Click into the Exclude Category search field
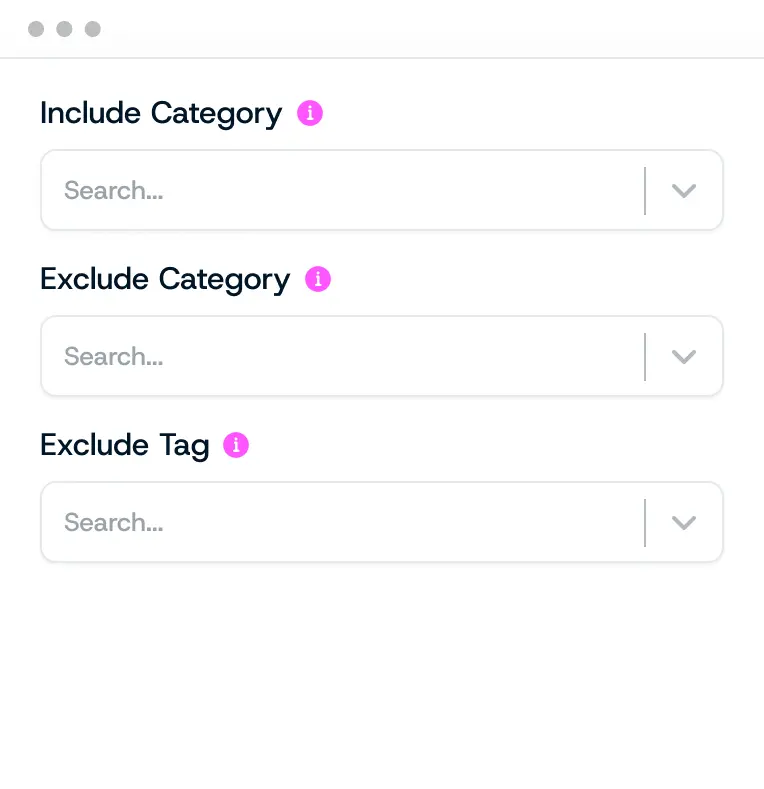 pyautogui.click(x=340, y=357)
